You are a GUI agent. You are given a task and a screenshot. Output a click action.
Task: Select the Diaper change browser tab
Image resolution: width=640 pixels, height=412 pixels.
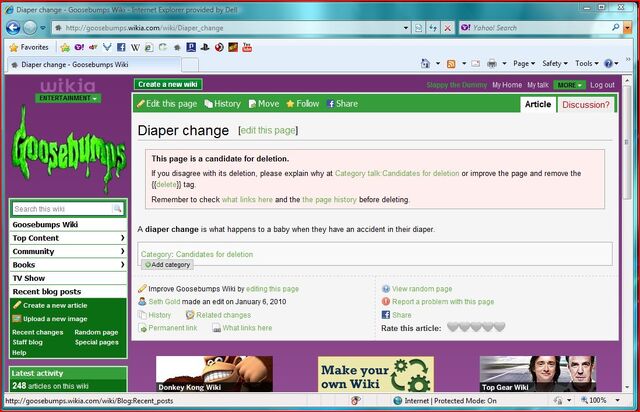(94, 65)
